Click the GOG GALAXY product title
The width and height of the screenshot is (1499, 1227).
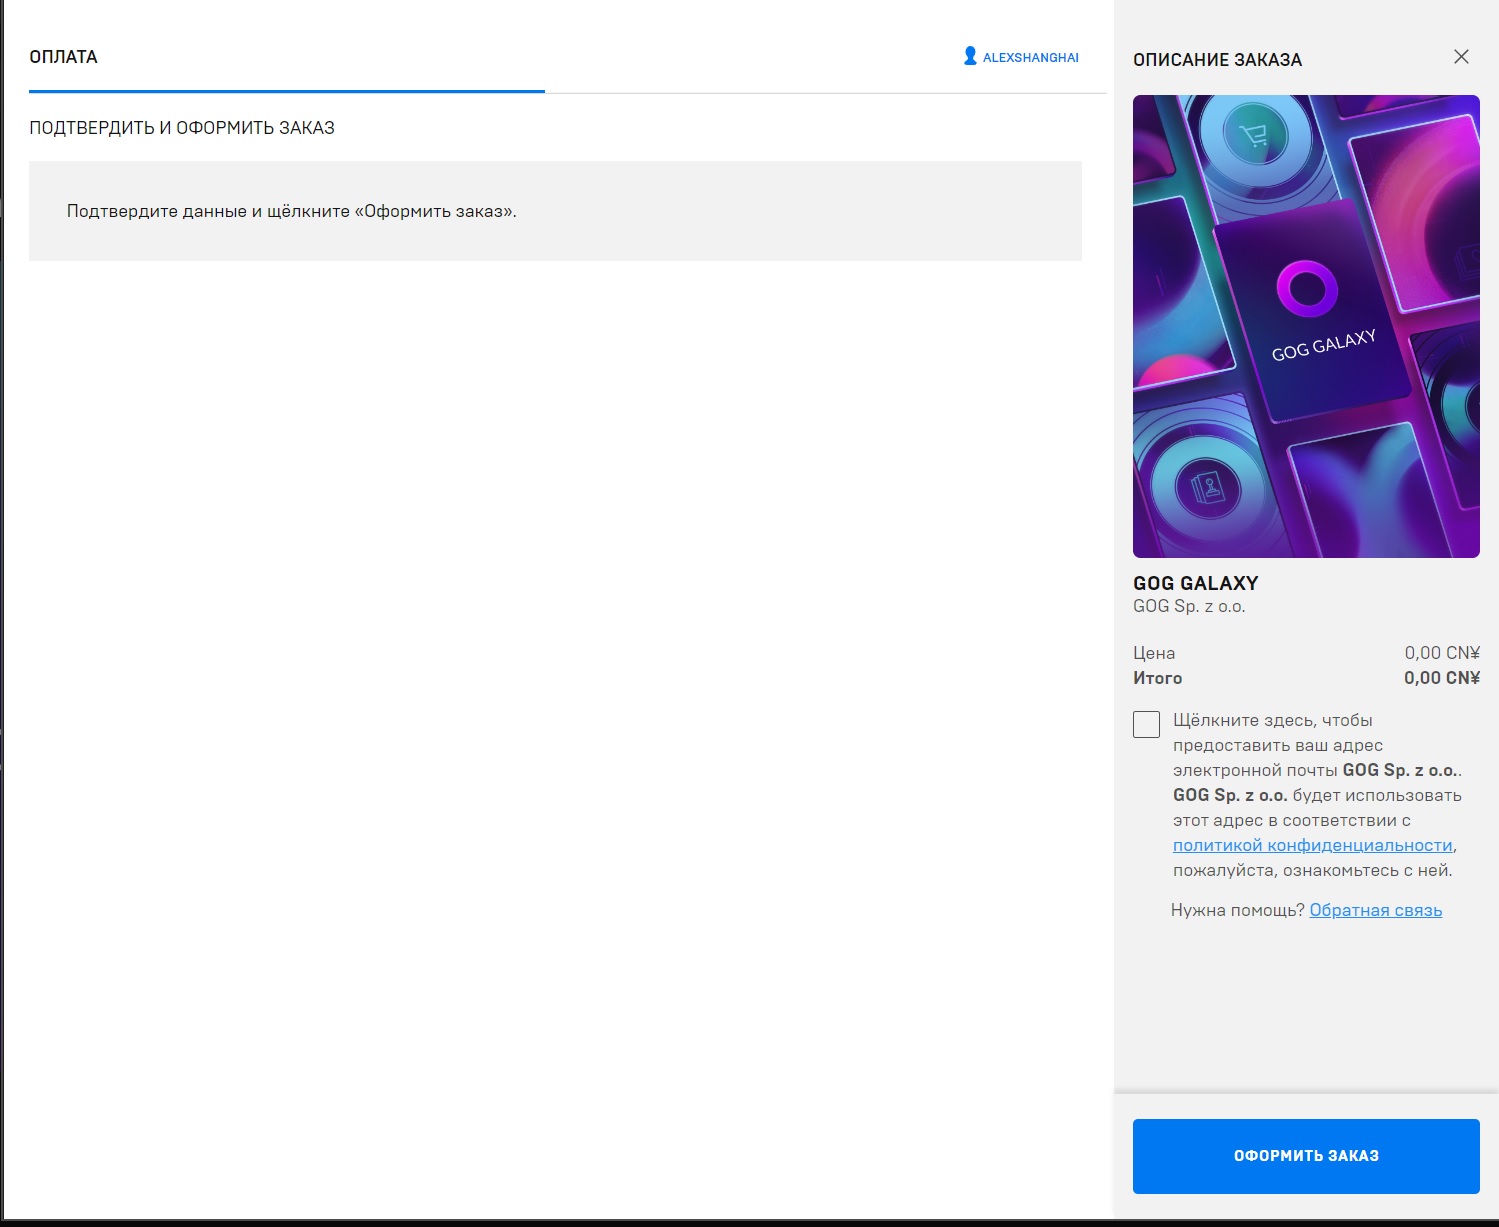(x=1196, y=583)
